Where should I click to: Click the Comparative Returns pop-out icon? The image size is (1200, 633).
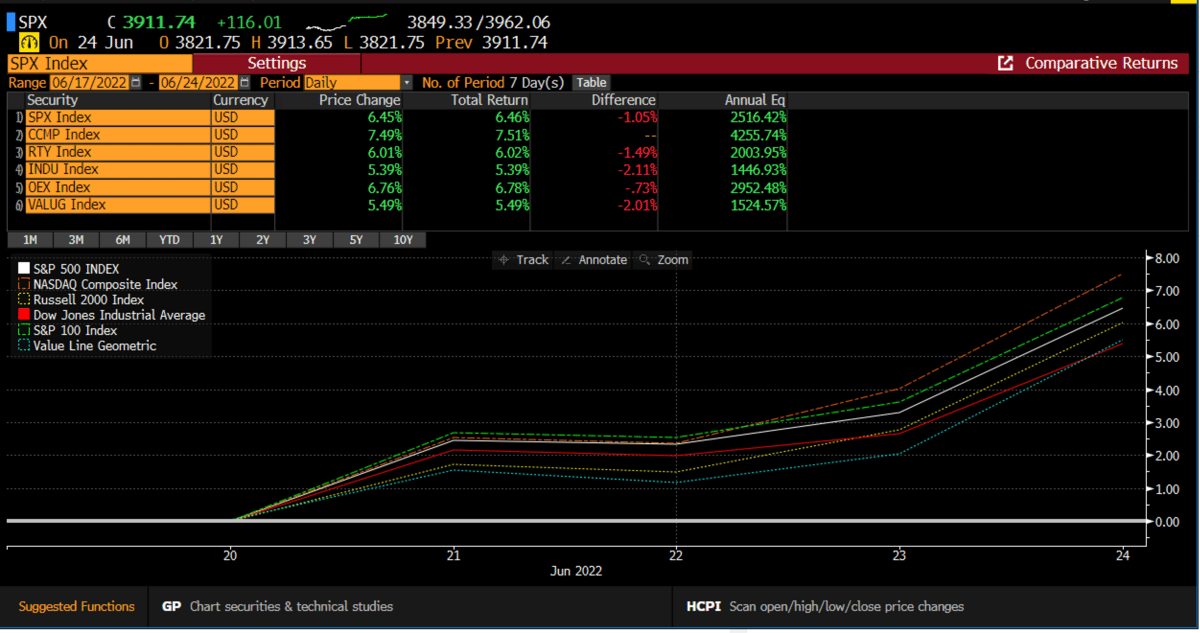click(1006, 63)
